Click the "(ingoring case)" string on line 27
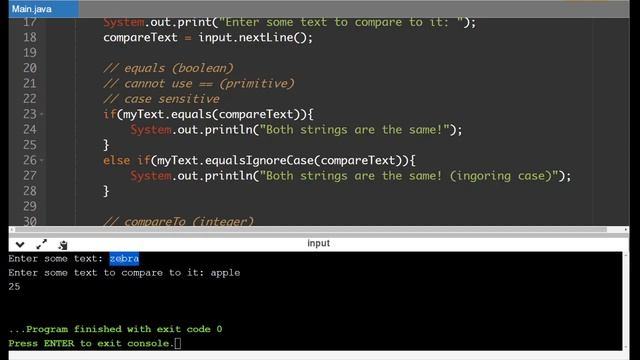Screen dimensions: 640x360 click(501, 176)
